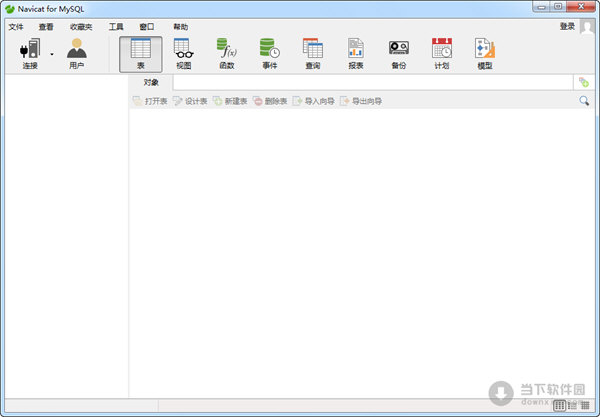
Task: Switch to list view in status bar
Action: 572,406
